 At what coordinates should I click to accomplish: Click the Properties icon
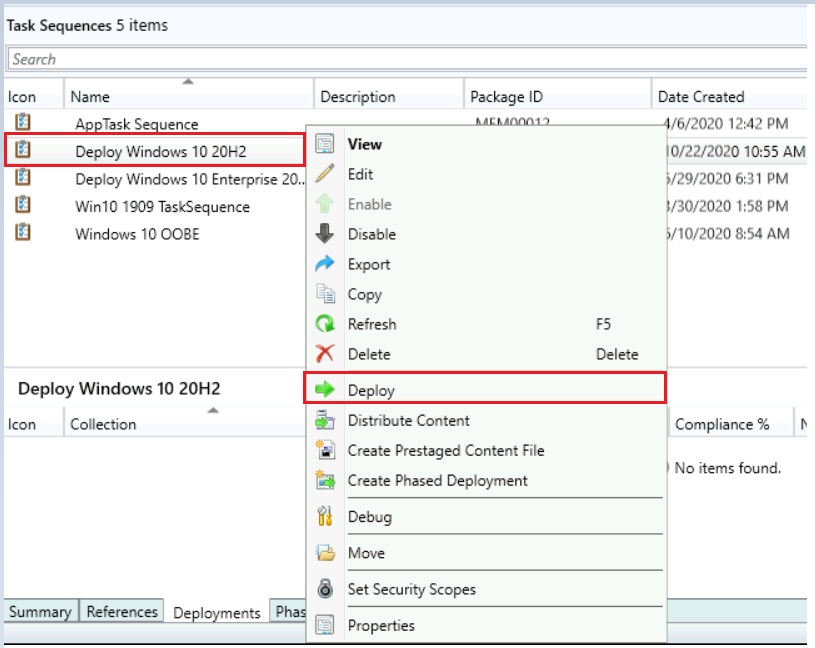coord(325,625)
